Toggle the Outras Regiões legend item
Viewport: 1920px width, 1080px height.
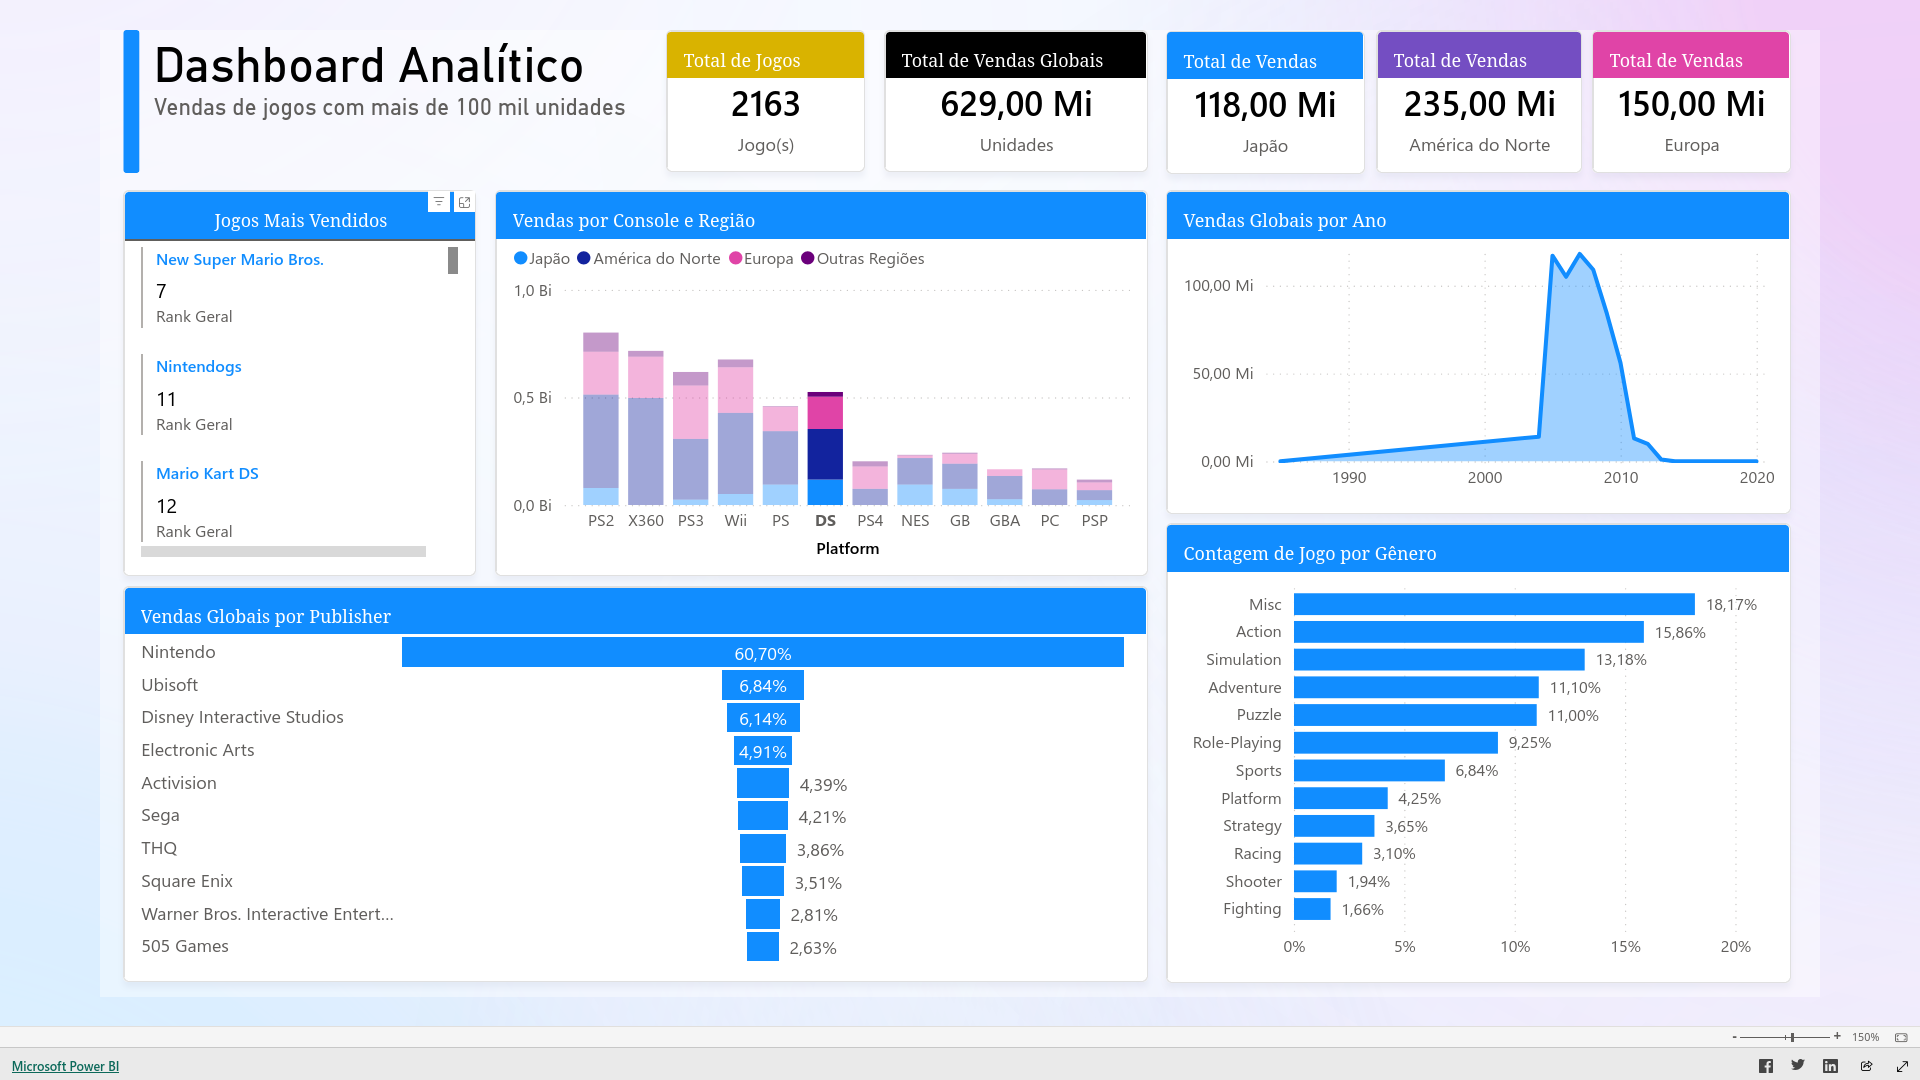pos(863,258)
